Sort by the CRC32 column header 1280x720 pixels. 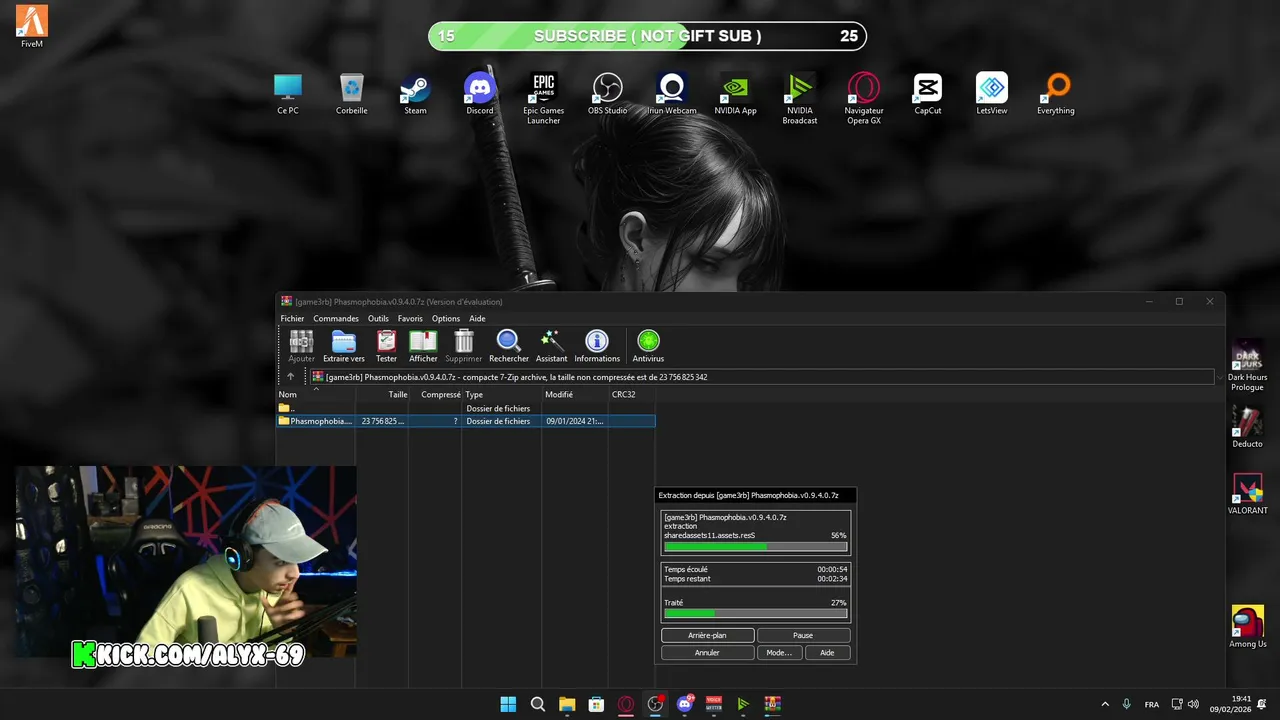tap(631, 394)
